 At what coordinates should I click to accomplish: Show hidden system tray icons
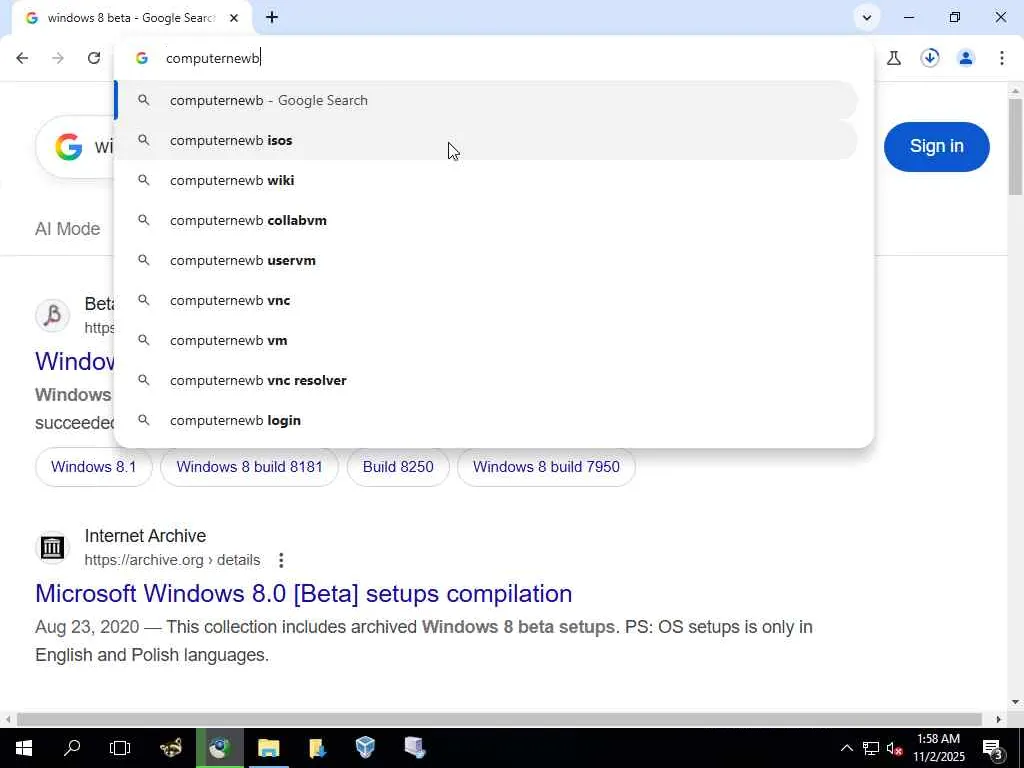[846, 748]
